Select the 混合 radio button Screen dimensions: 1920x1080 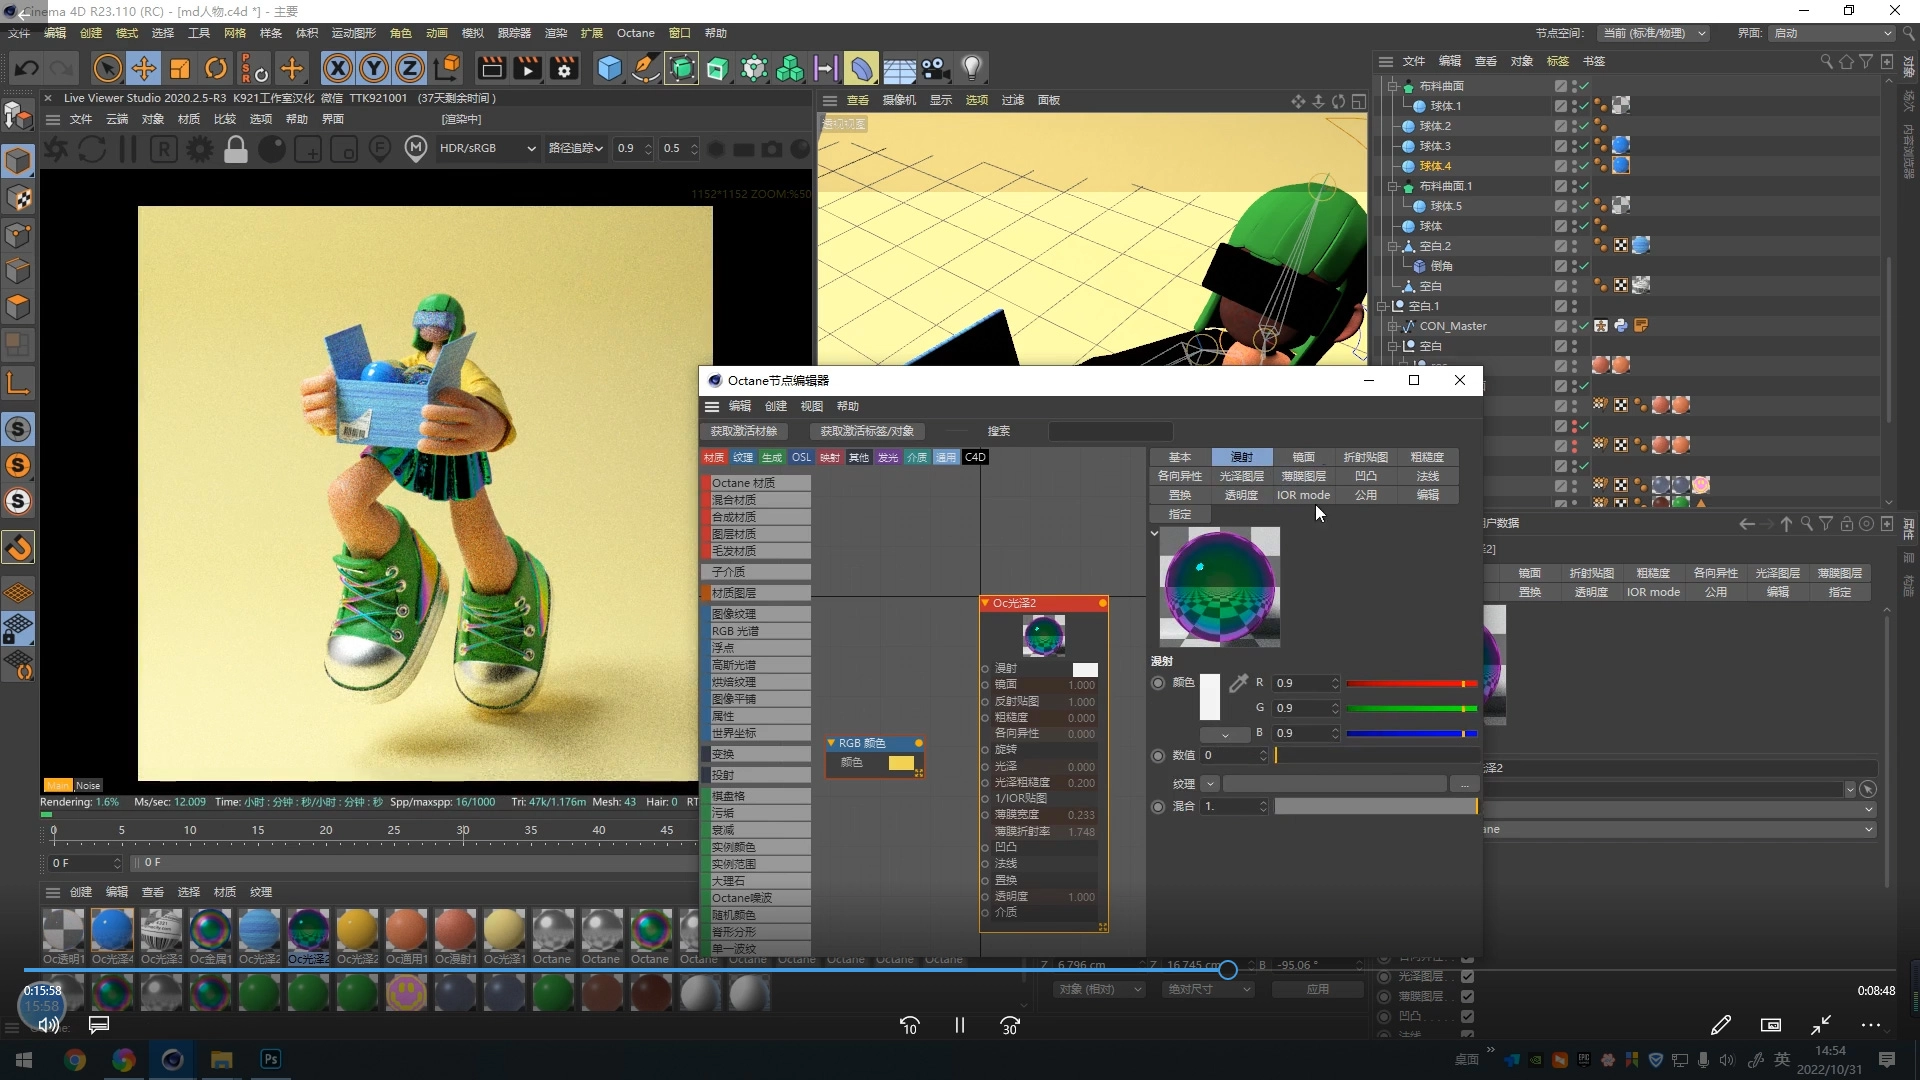(x=1158, y=807)
